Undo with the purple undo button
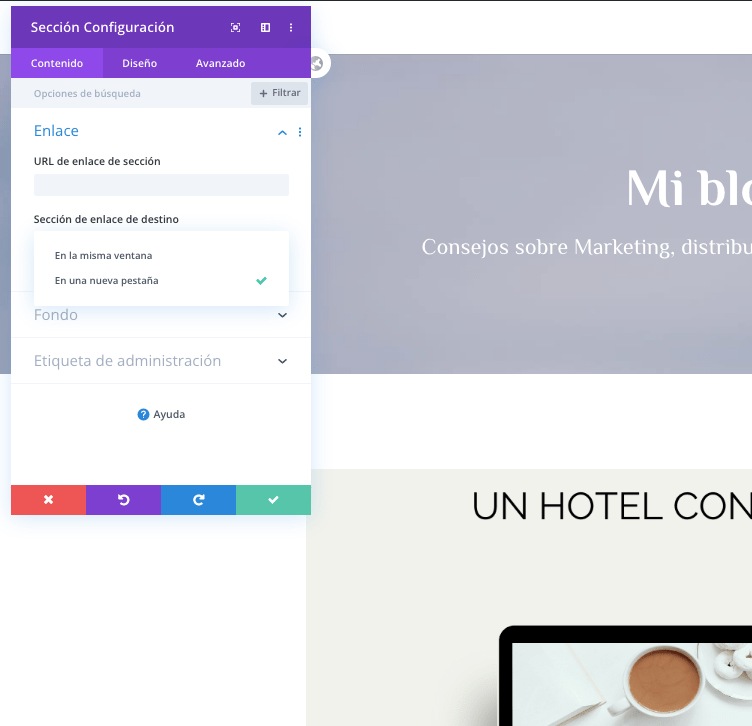Image resolution: width=752 pixels, height=726 pixels. pyautogui.click(x=123, y=500)
